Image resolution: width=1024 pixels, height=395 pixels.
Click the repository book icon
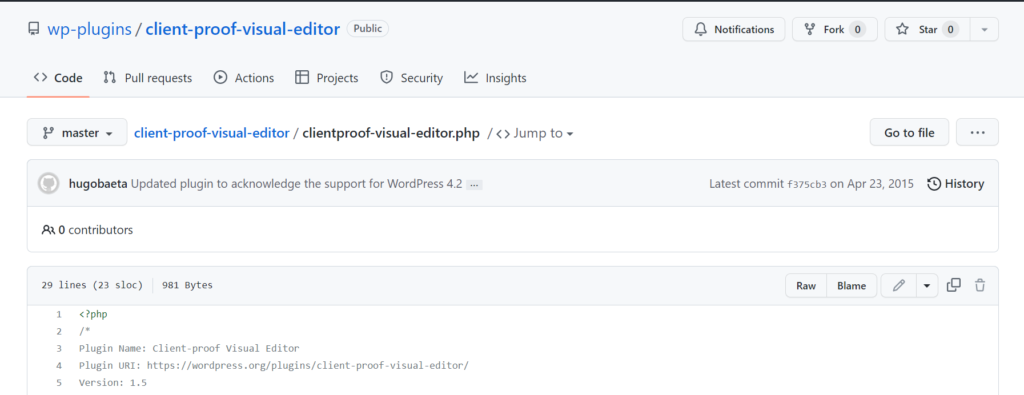click(33, 29)
